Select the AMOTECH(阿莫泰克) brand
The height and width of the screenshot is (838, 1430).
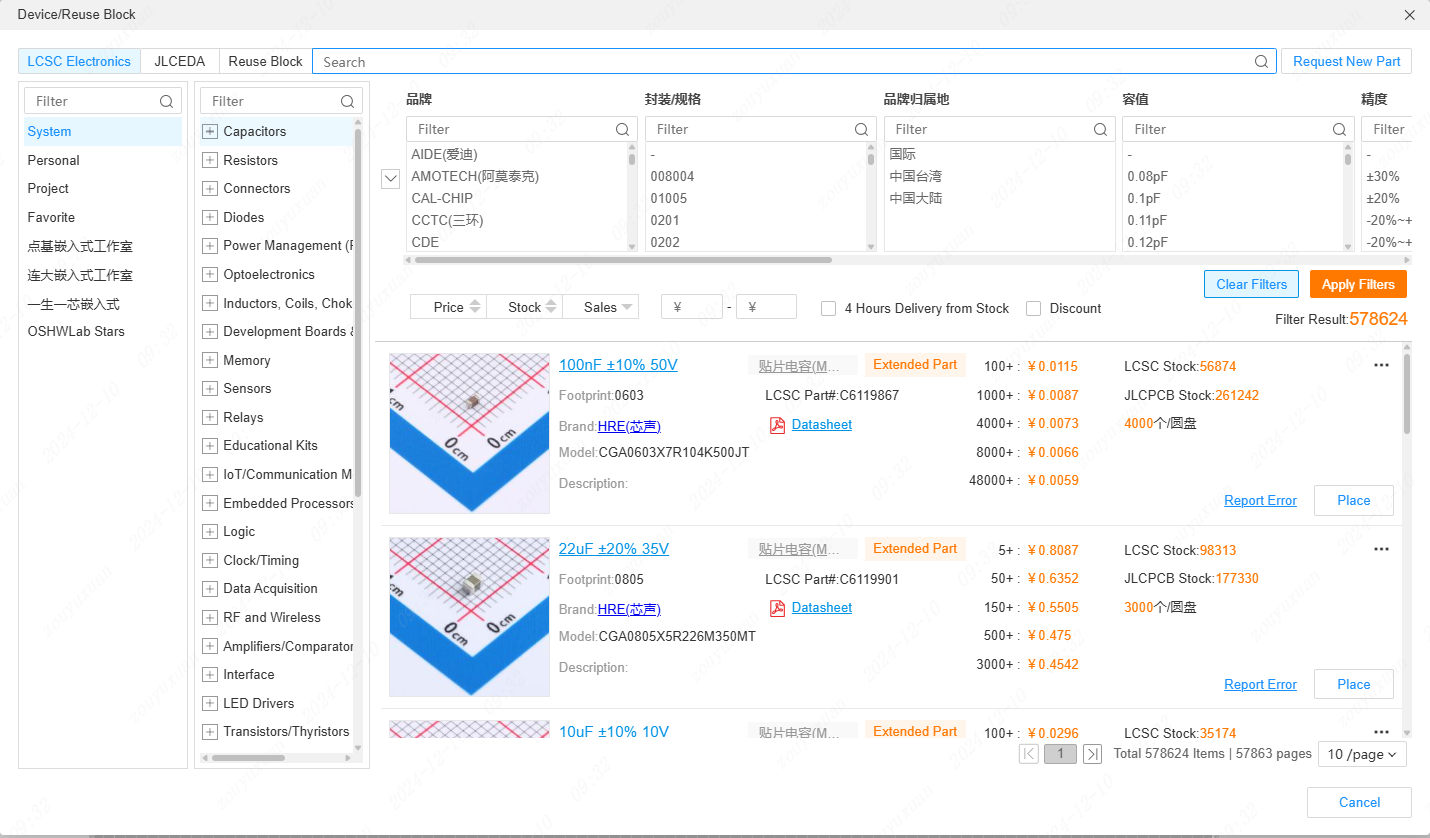pyautogui.click(x=475, y=176)
